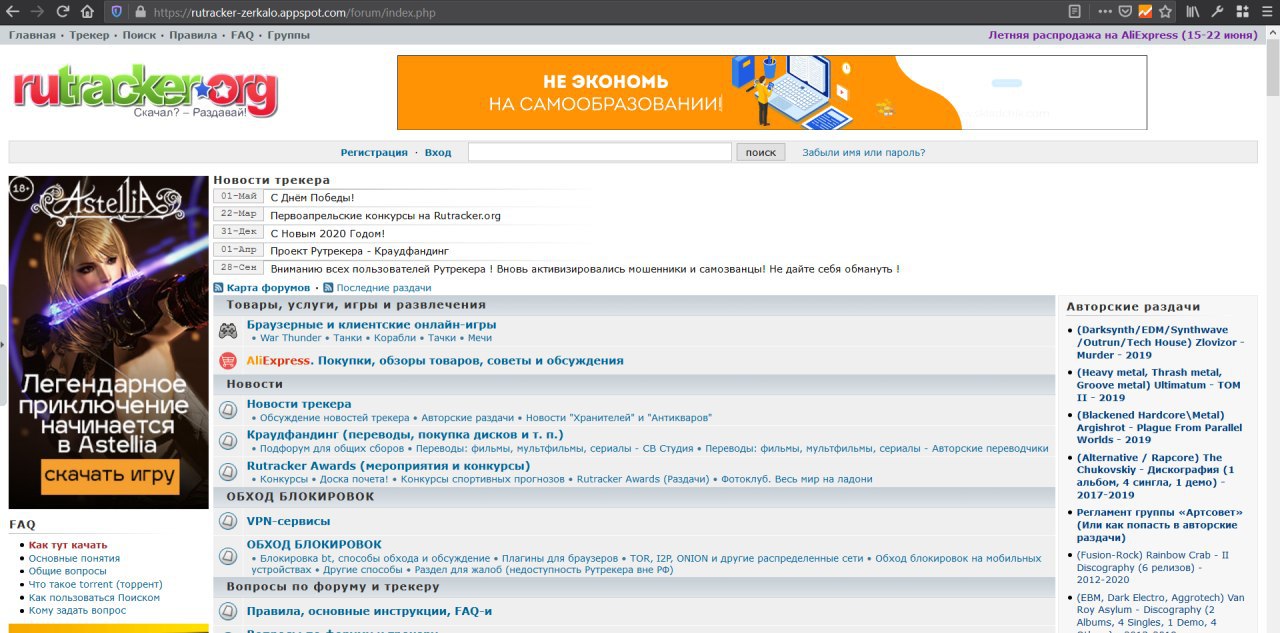Click the forum icon next to Краудфандинг
Image resolution: width=1280 pixels, height=633 pixels.
[x=228, y=441]
